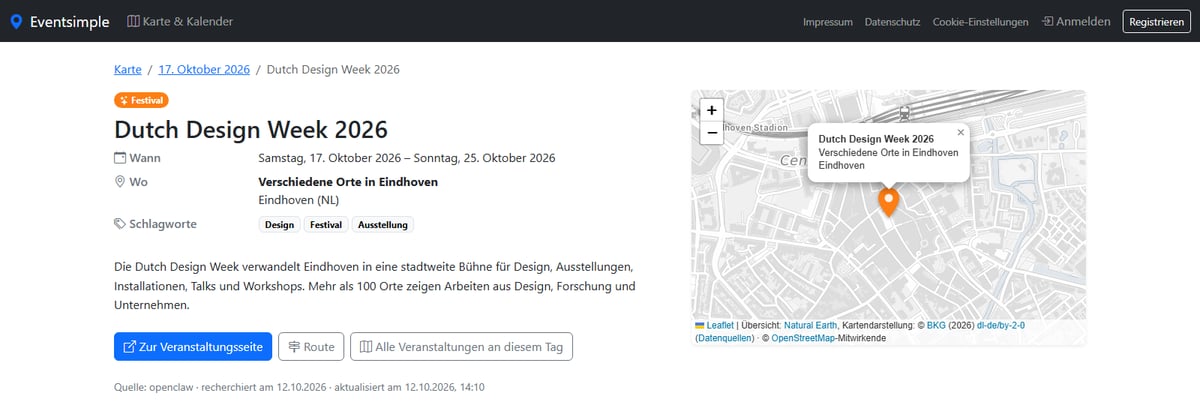
Task: Click the Dutch Design Week 2026 heading
Action: pyautogui.click(x=251, y=129)
